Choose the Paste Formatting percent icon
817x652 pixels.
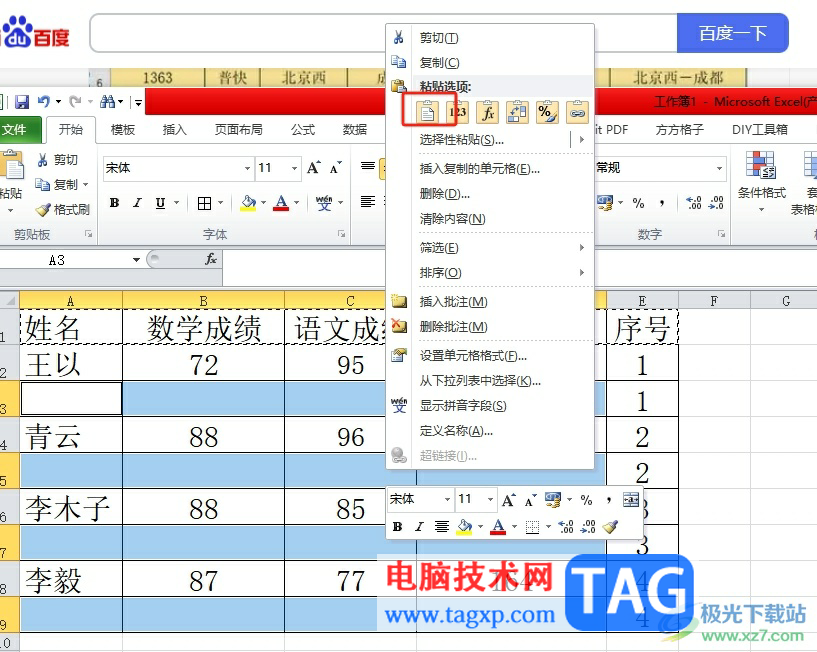[547, 112]
